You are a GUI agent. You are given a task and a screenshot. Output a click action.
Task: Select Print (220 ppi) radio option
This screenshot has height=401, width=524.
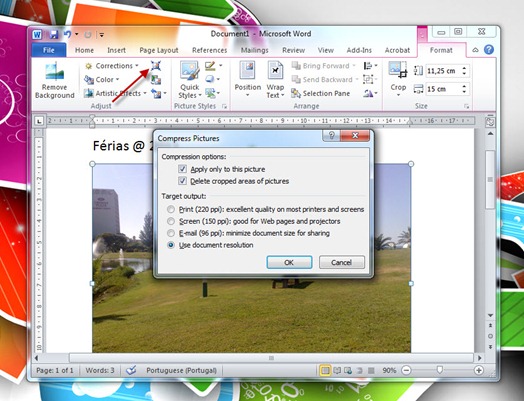[x=171, y=210]
